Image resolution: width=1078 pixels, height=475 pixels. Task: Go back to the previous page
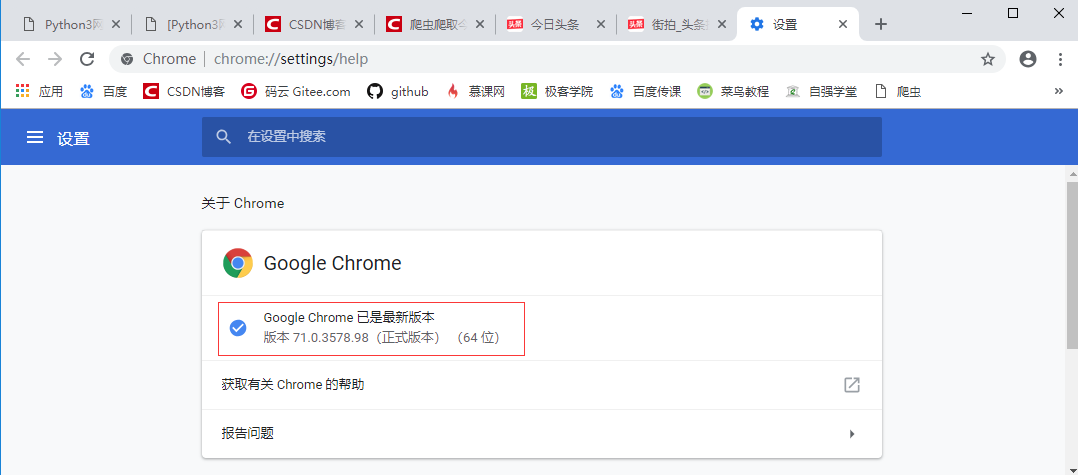23,59
